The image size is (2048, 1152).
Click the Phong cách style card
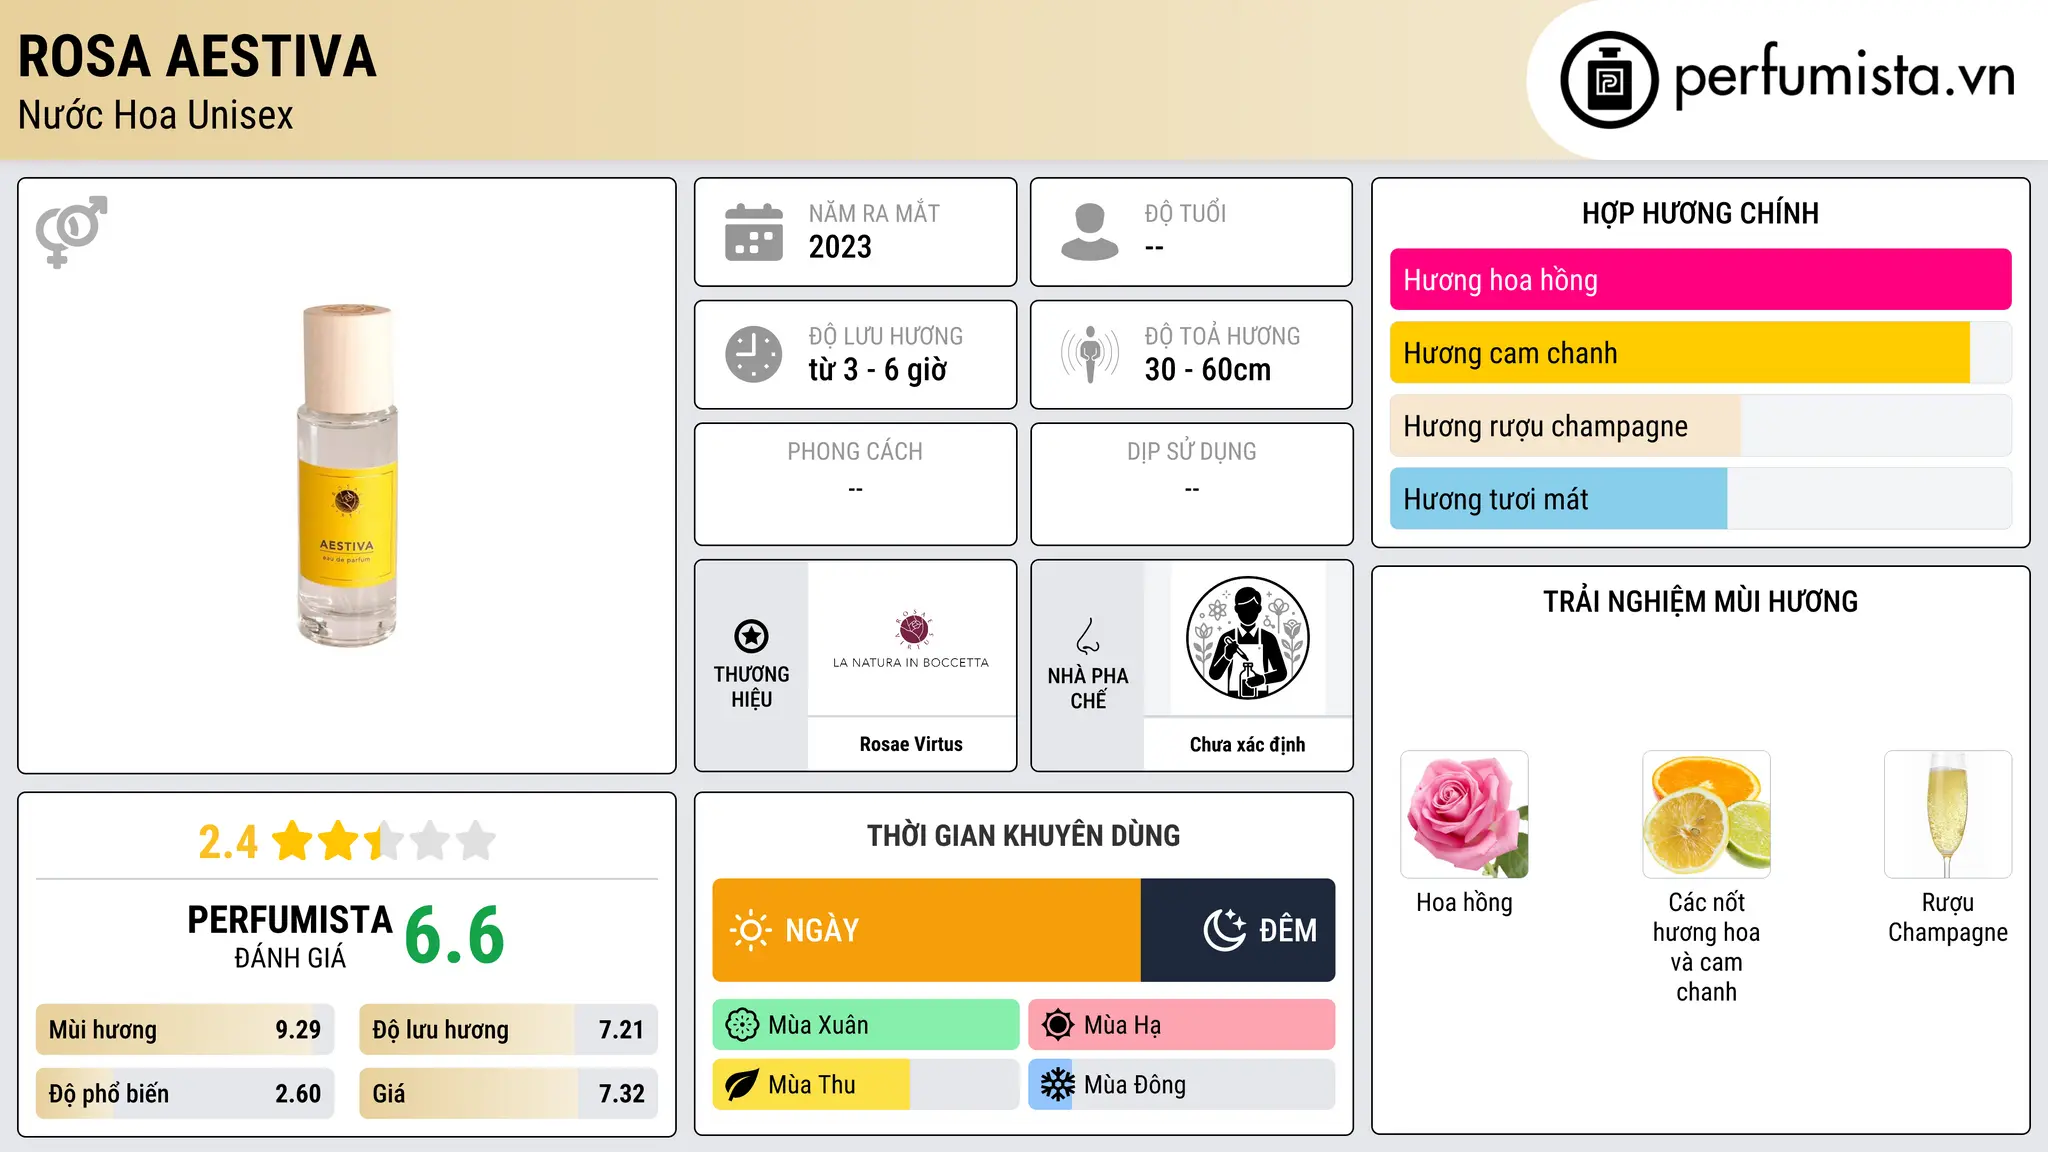click(x=855, y=484)
